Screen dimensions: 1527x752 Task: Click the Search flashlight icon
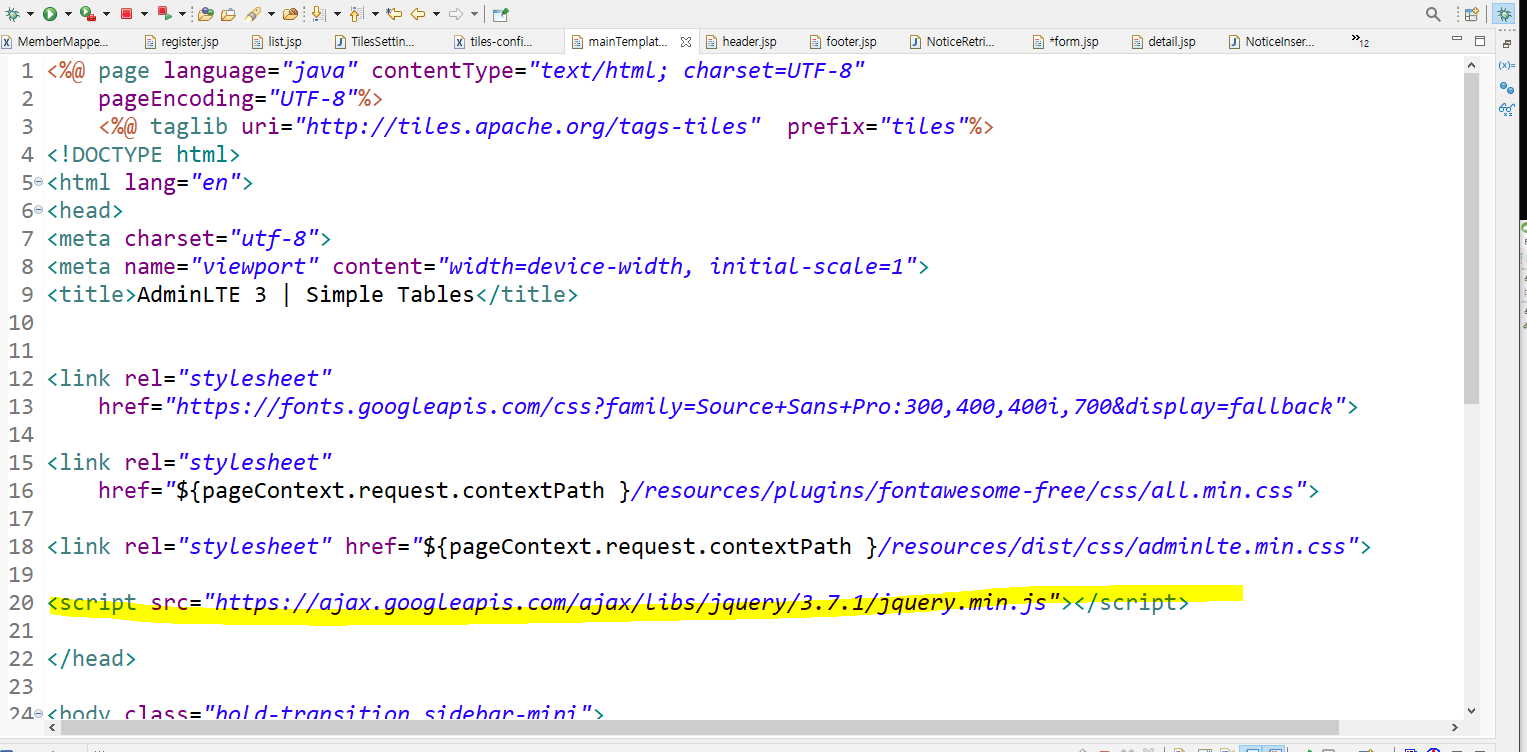[x=252, y=14]
